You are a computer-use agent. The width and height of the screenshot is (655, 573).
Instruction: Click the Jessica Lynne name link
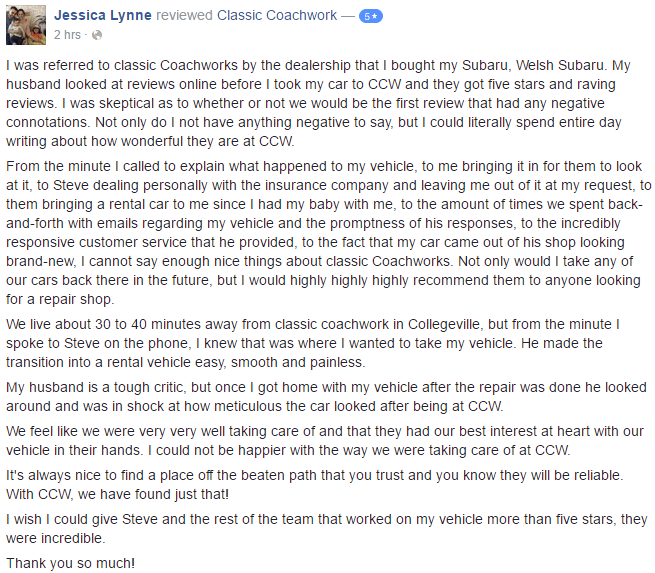pyautogui.click(x=103, y=15)
